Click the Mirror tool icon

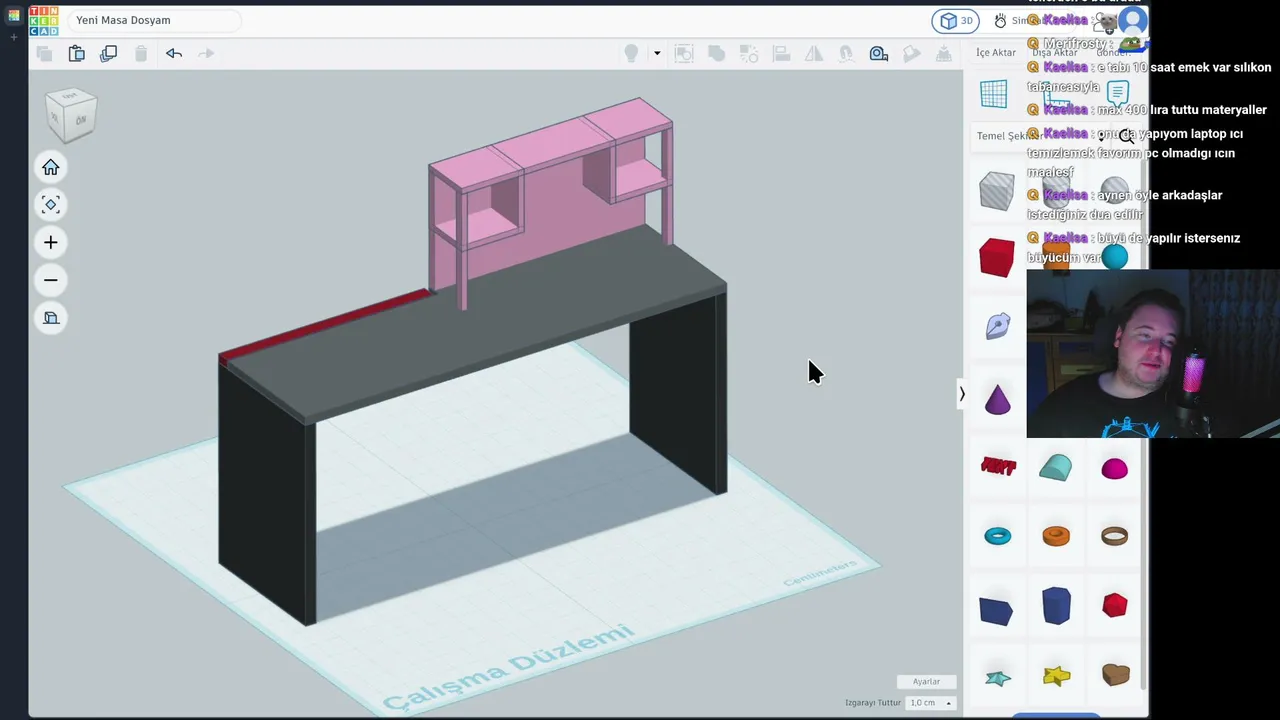coord(814,53)
